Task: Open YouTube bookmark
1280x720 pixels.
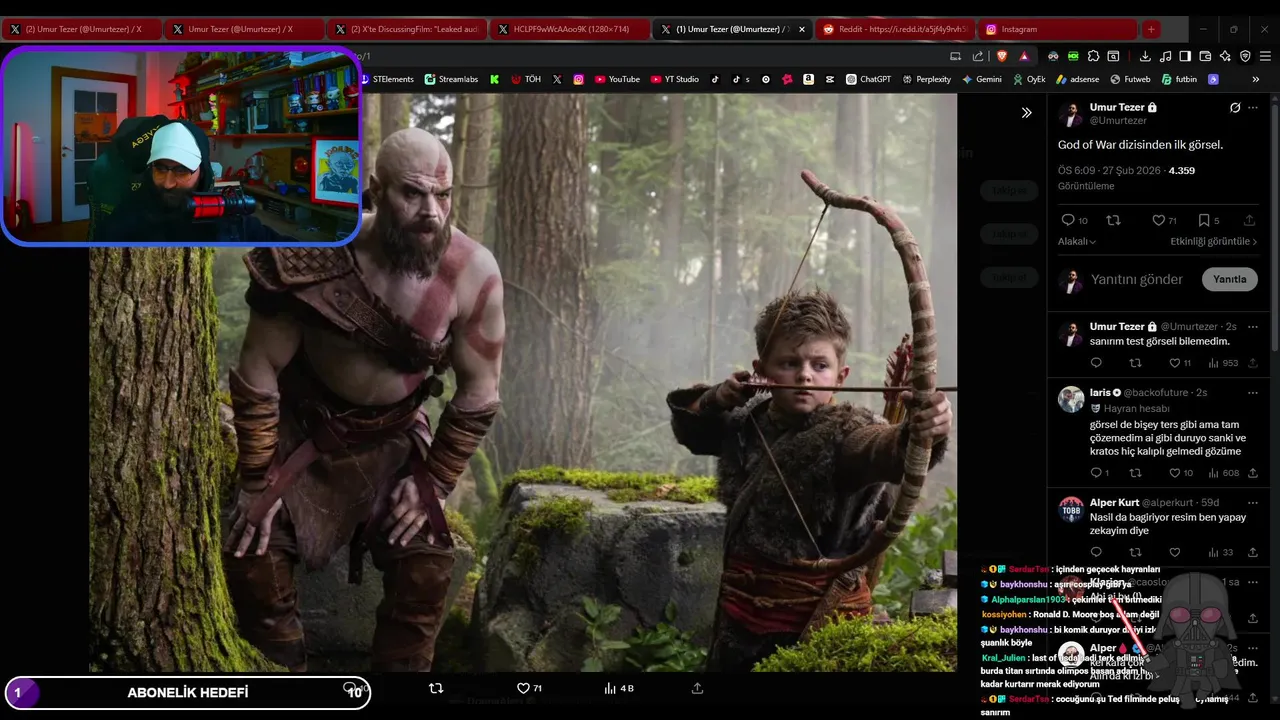Action: click(x=617, y=79)
